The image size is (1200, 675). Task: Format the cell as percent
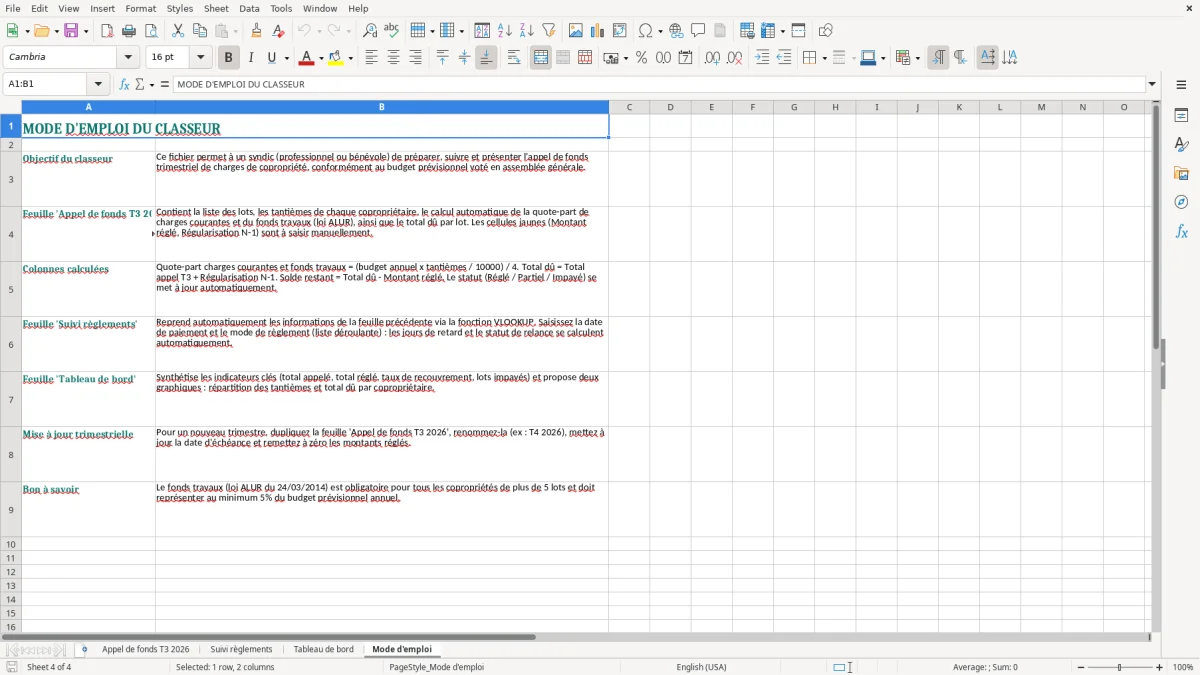(x=642, y=58)
